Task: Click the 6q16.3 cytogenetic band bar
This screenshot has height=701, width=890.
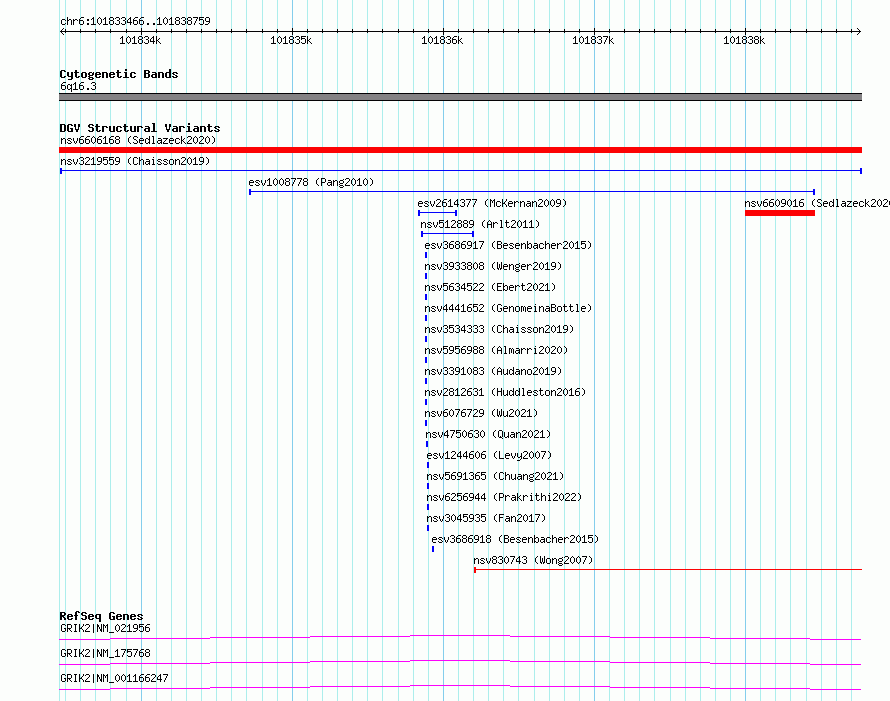Action: (x=460, y=97)
